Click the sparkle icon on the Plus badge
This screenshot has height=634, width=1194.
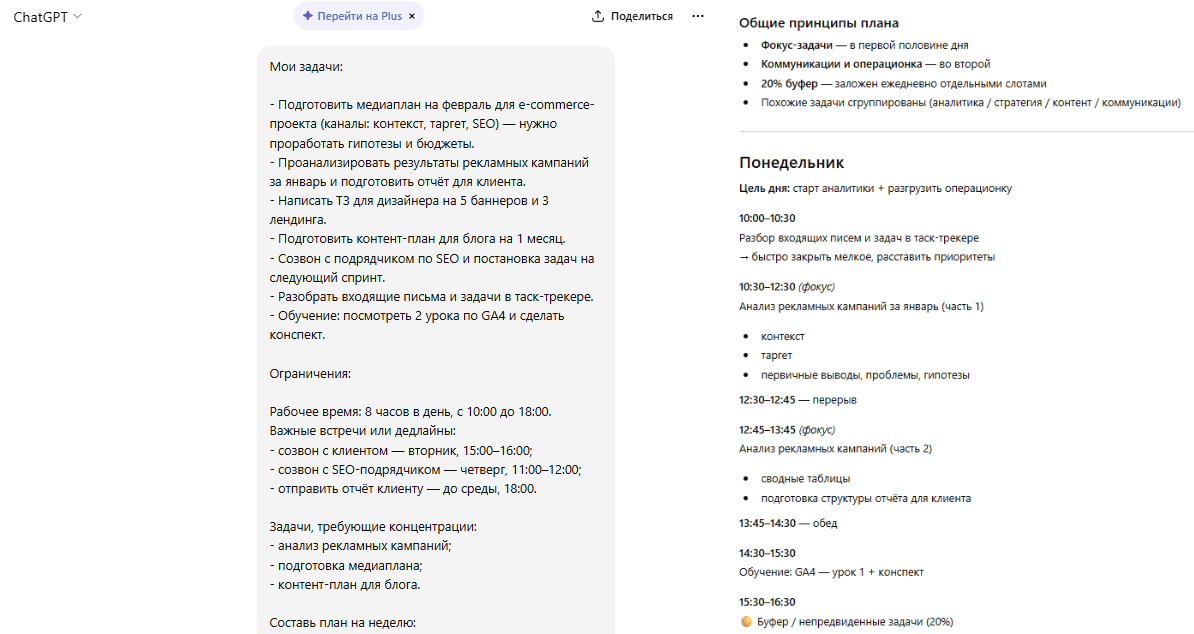pyautogui.click(x=305, y=15)
